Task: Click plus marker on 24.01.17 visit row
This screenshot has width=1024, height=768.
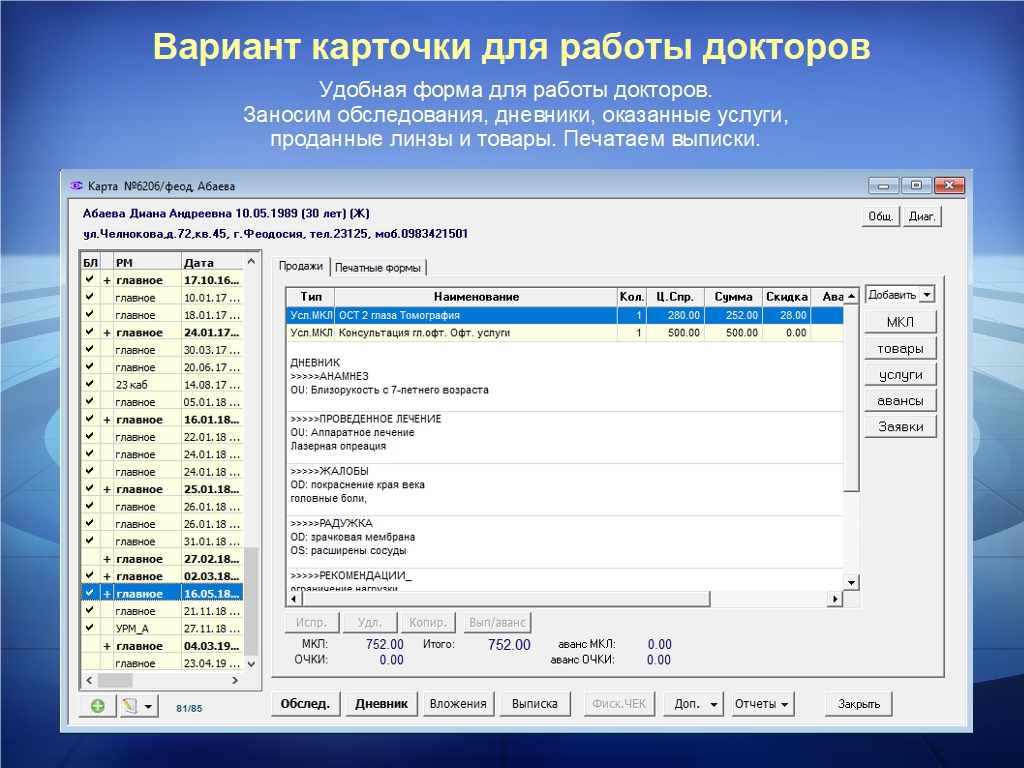Action: tap(106, 332)
